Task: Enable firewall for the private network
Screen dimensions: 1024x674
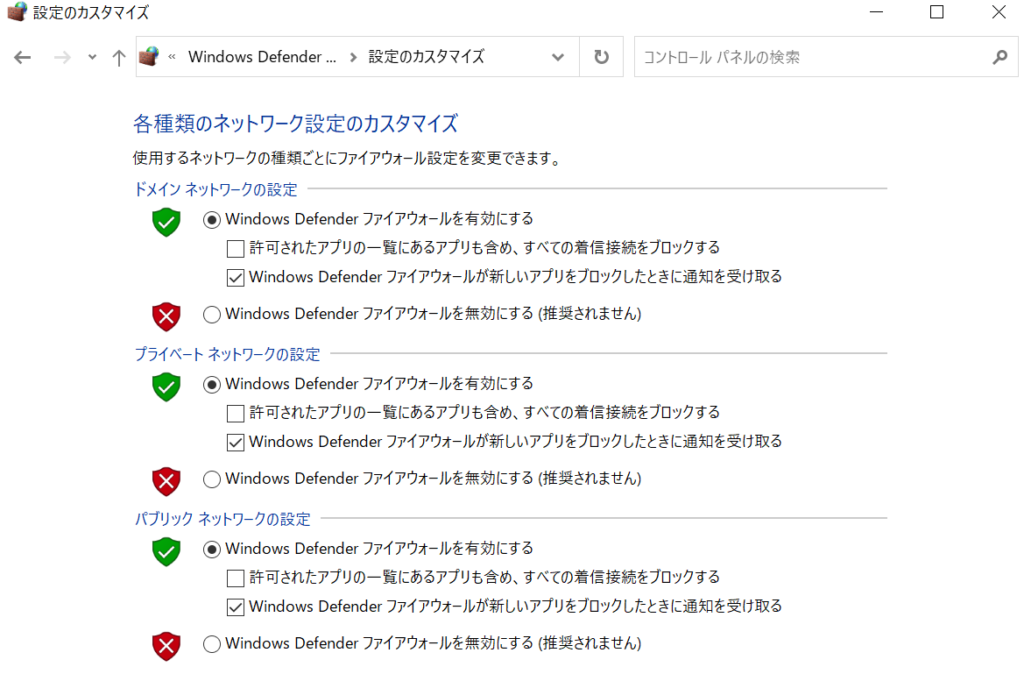Action: 211,384
